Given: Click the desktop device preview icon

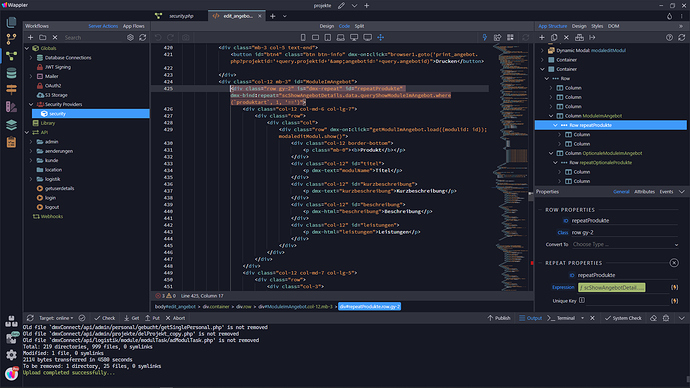Looking at the screenshot, I should [x=354, y=37].
